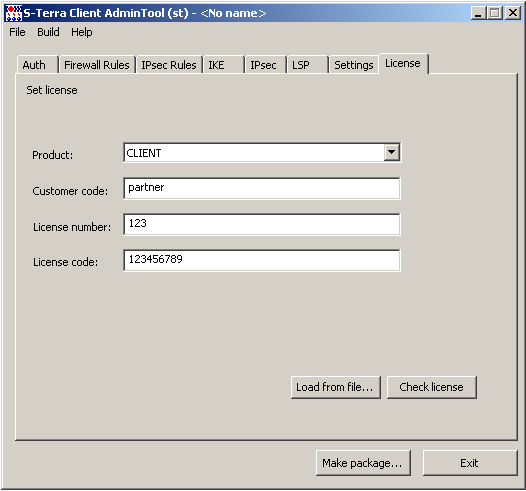The width and height of the screenshot is (526, 491).
Task: Open the CLIENT product combo box
Action: 262,153
